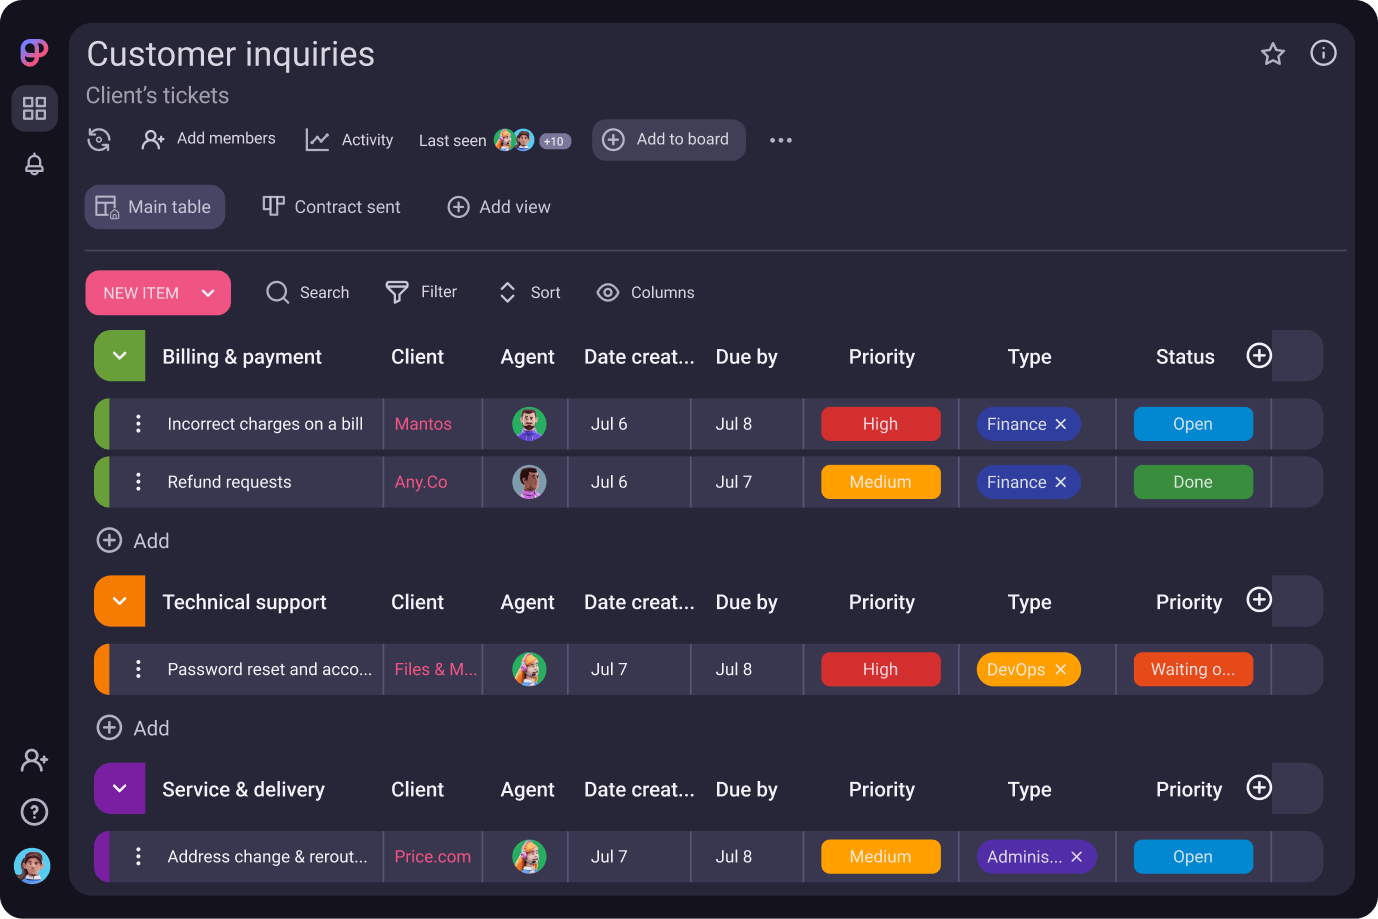Open the boards grid from the sidebar

click(x=33, y=109)
